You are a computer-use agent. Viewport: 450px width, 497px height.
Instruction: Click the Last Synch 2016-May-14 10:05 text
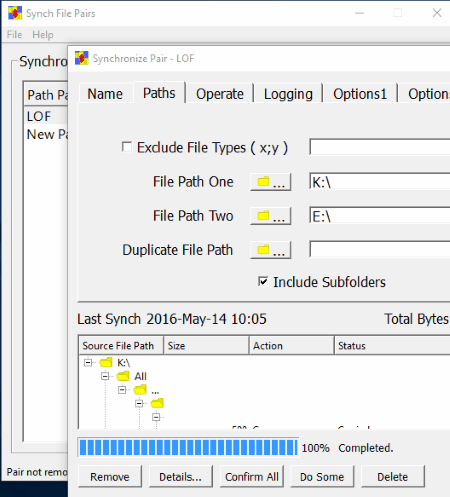(172, 319)
